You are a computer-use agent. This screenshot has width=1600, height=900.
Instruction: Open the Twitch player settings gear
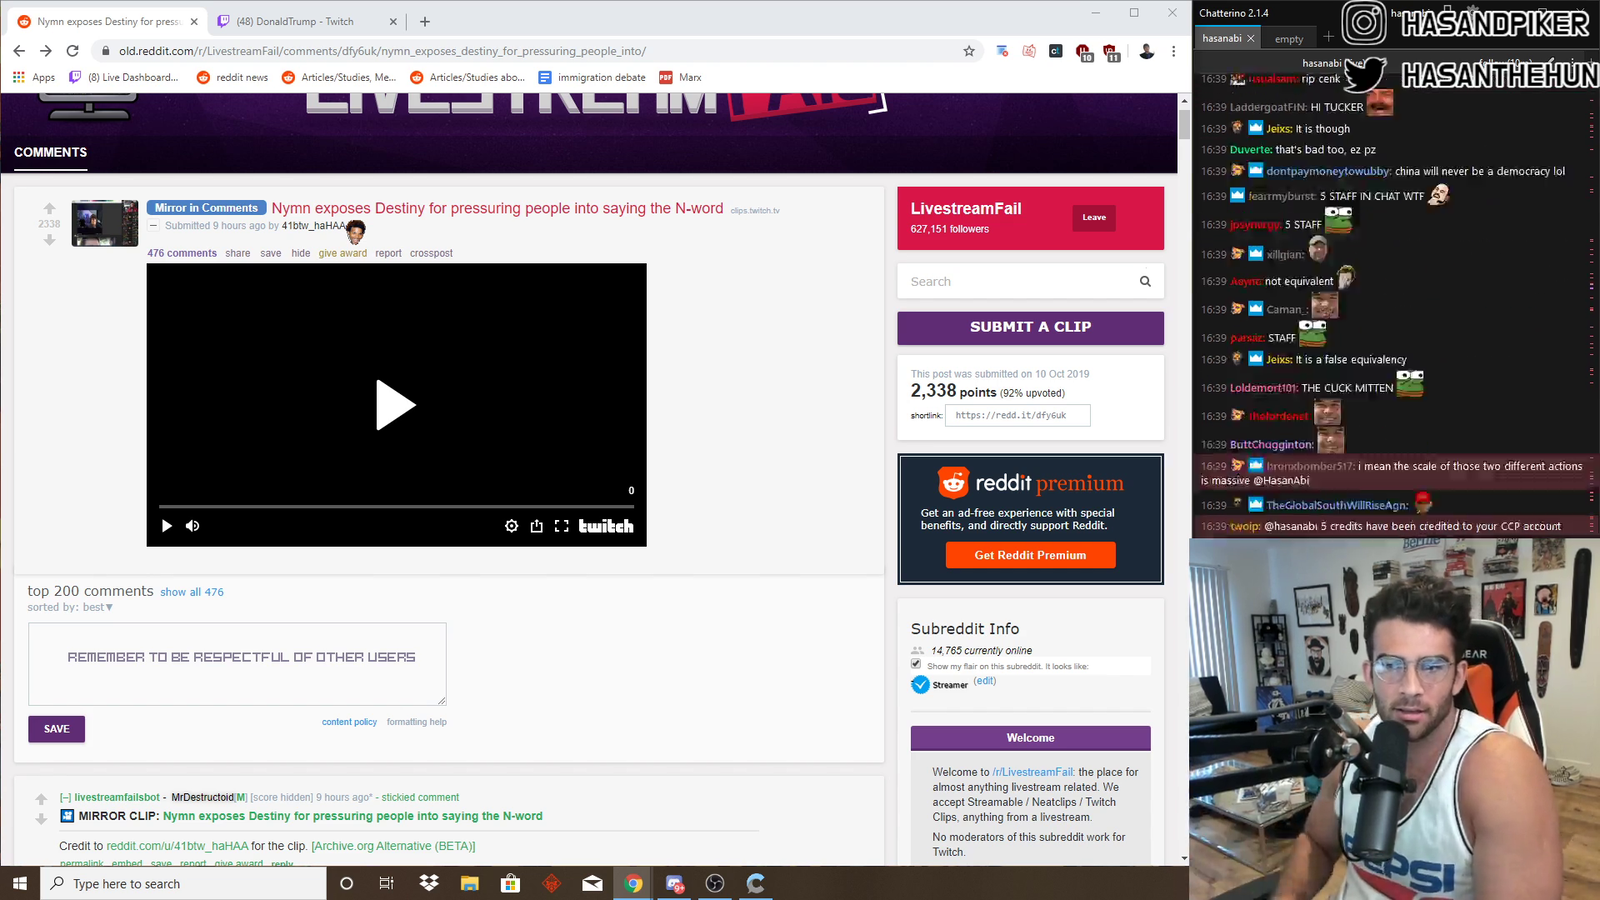(x=511, y=526)
